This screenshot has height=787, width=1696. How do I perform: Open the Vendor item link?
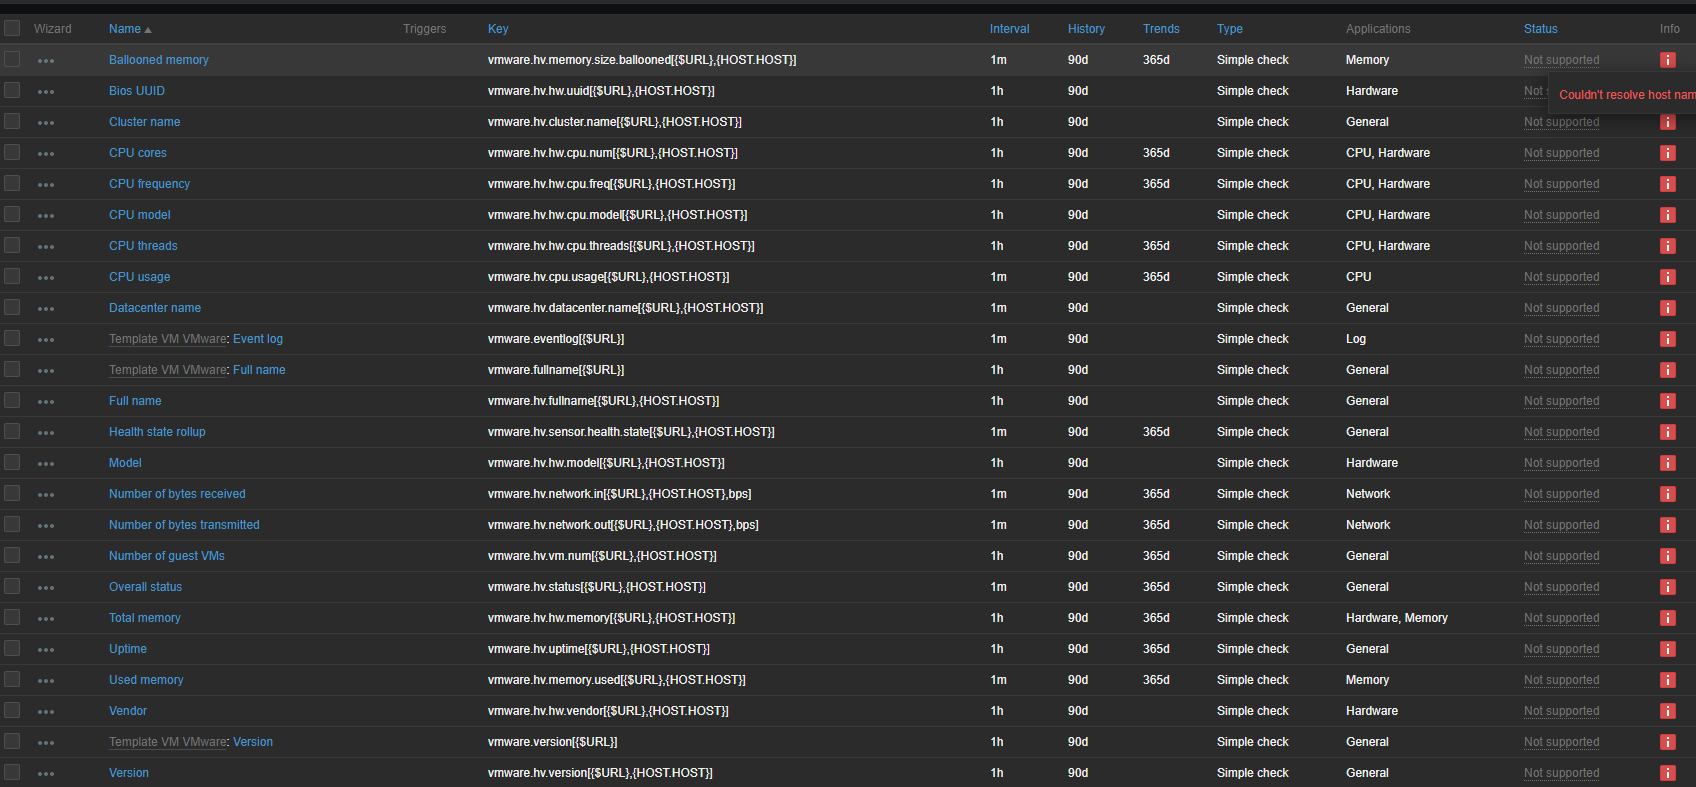[x=128, y=711]
